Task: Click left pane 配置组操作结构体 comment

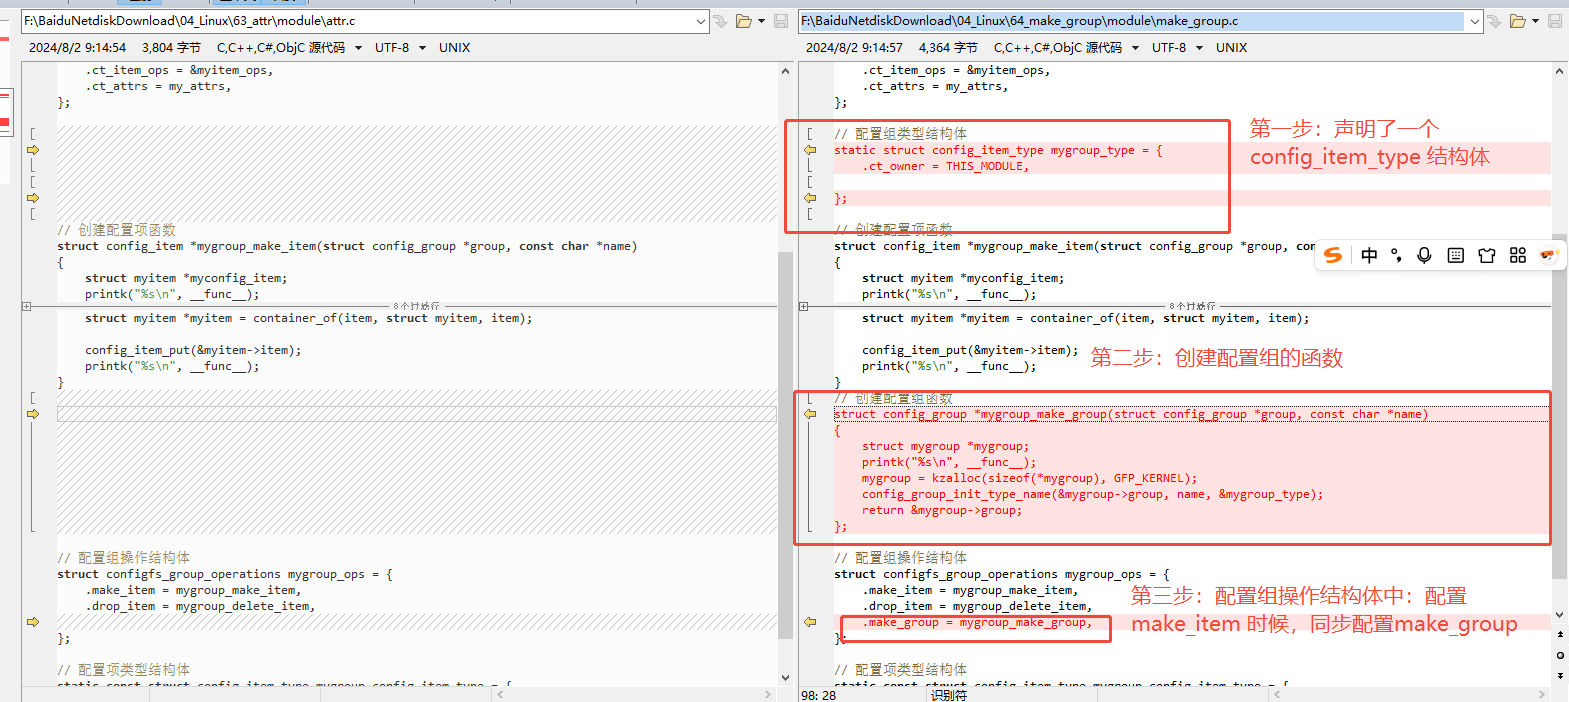Action: (x=123, y=558)
